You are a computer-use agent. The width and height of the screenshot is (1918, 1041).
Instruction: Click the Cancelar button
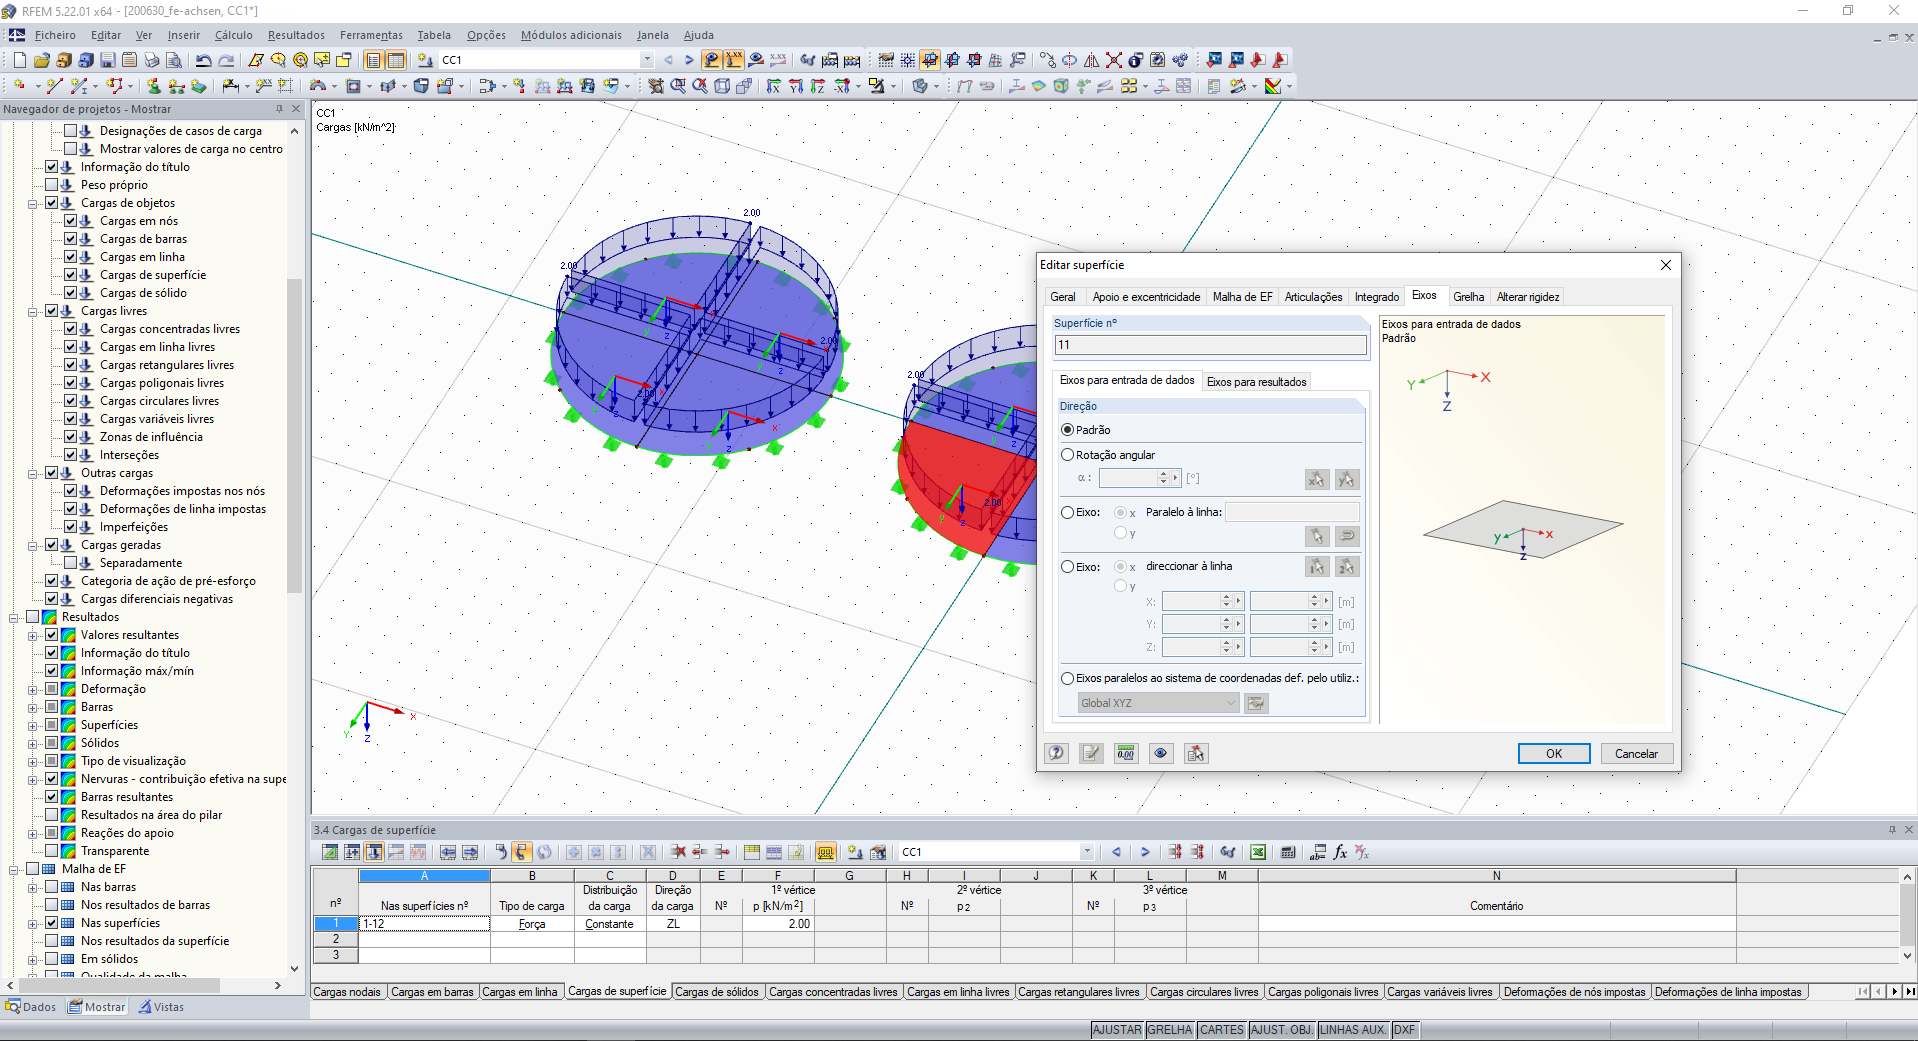pyautogui.click(x=1635, y=753)
